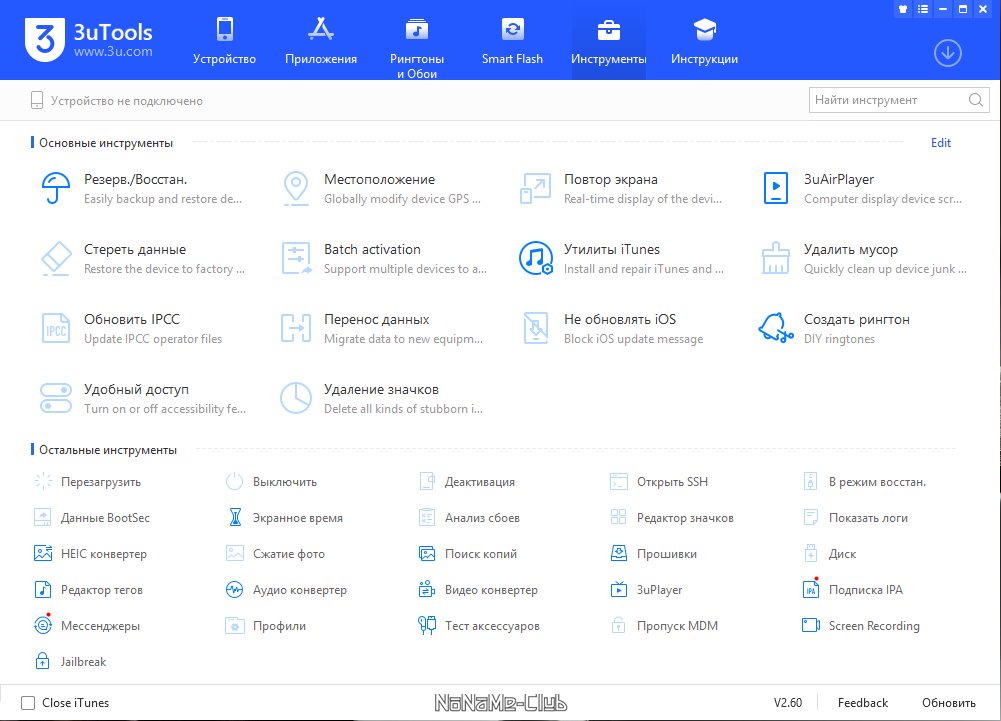Click Диск tool

829,554
